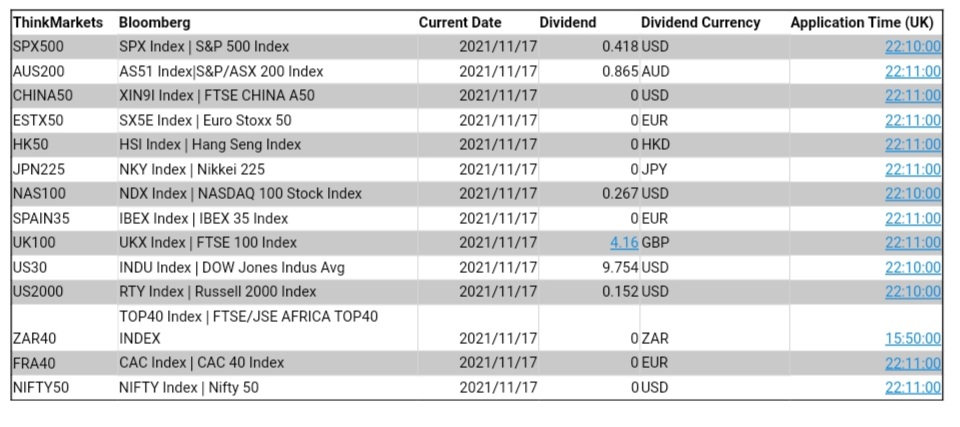Click the Dividend Currency column header

click(x=700, y=22)
